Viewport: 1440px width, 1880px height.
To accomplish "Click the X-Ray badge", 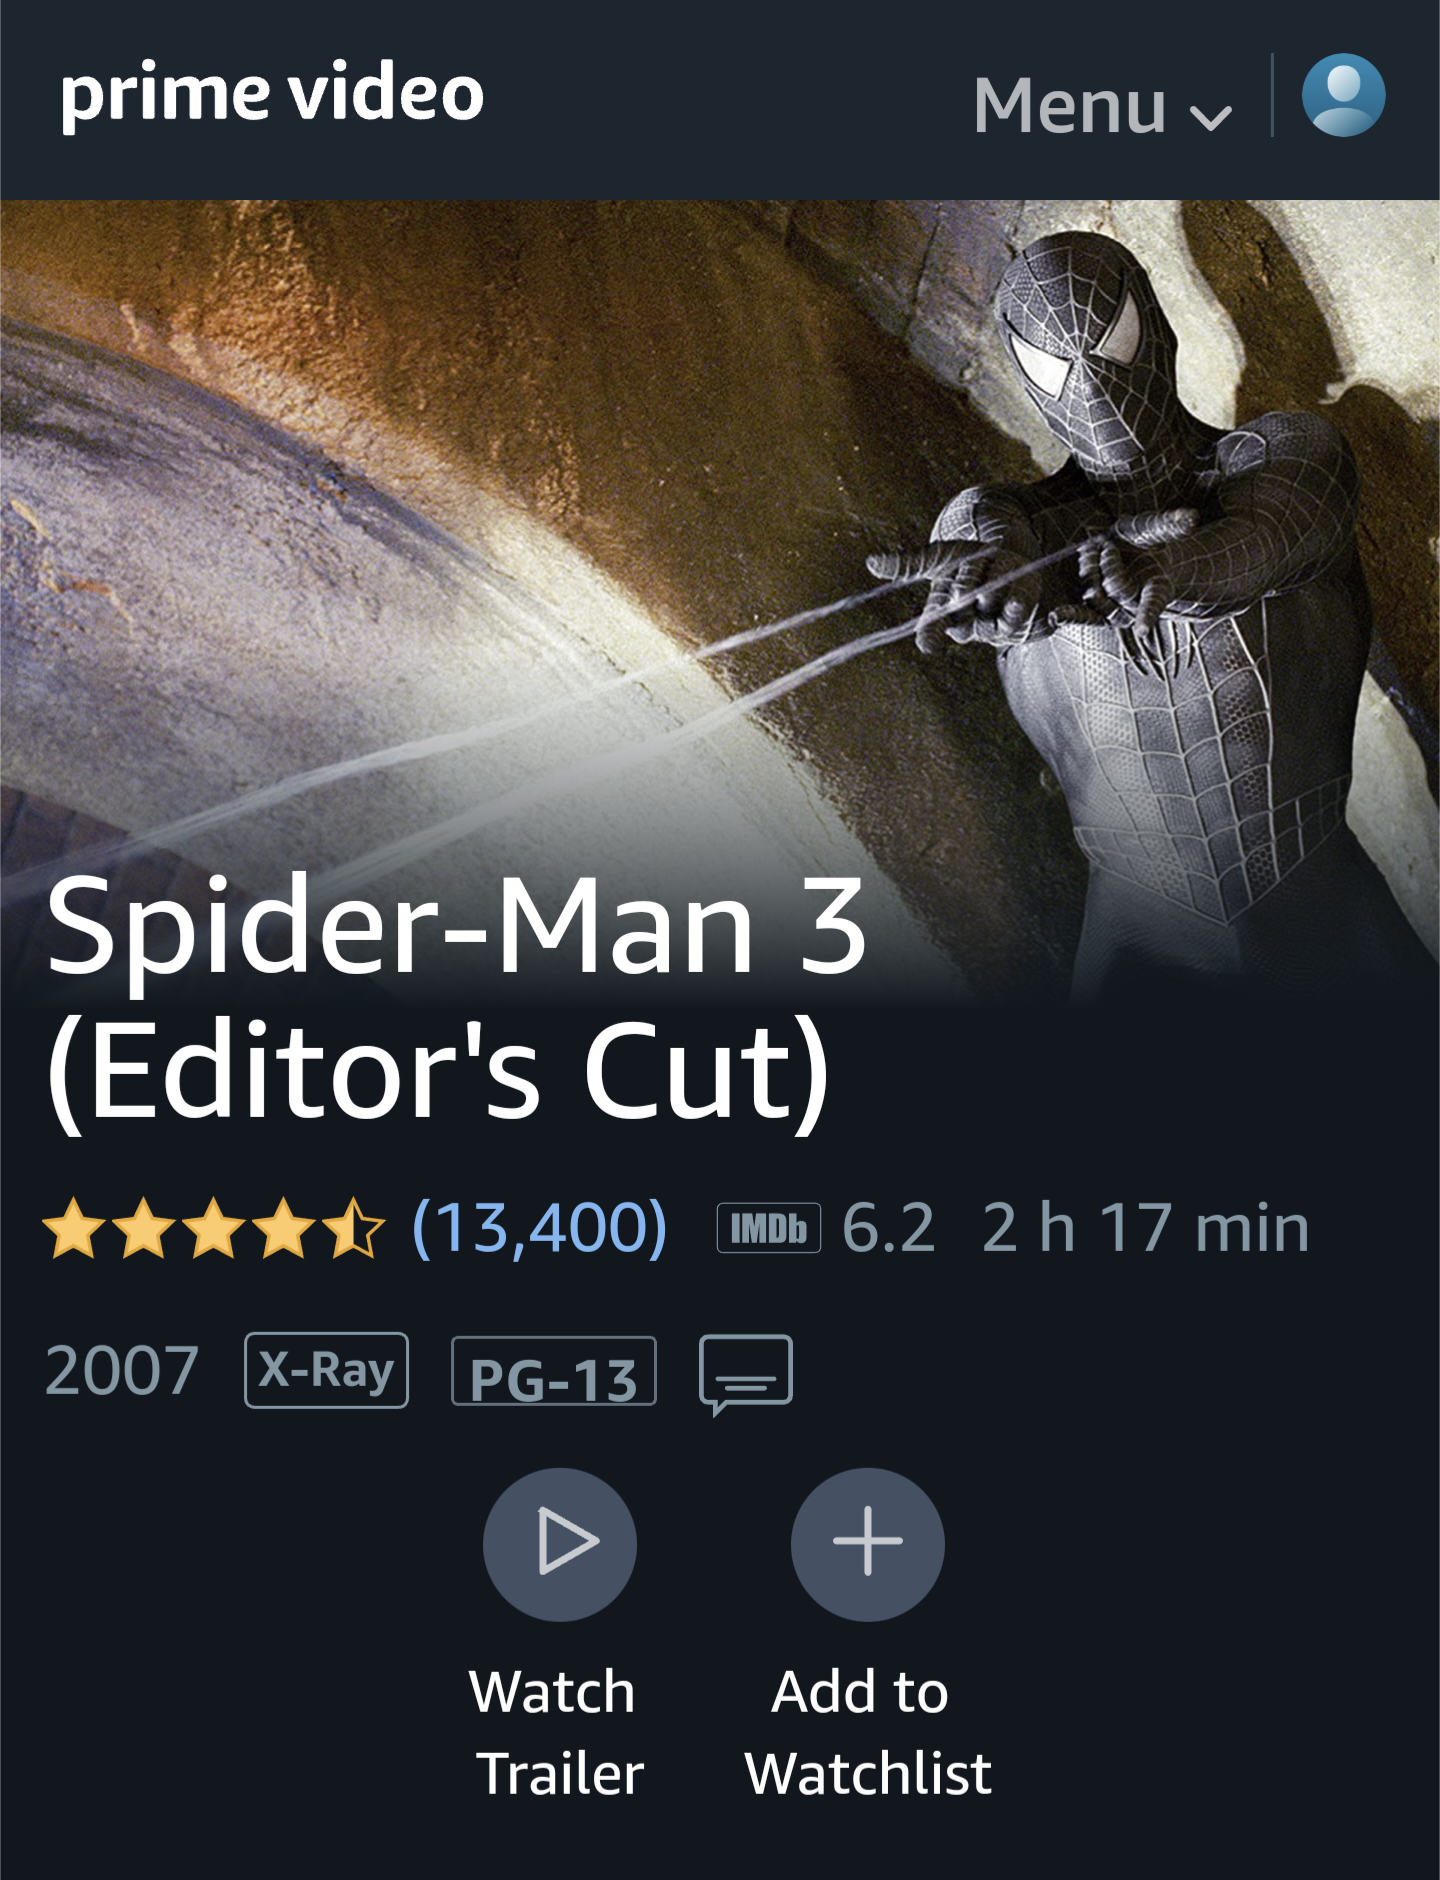I will point(326,1370).
